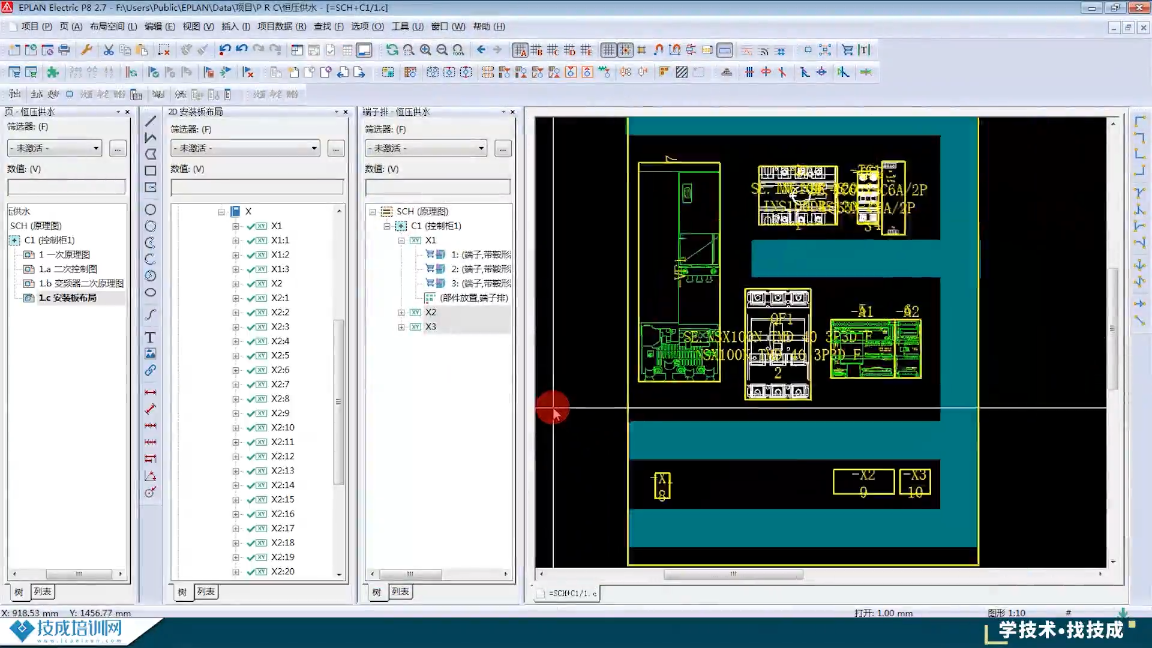This screenshot has height=648, width=1152.
Task: Click the scissors cut icon
Action: click(109, 50)
